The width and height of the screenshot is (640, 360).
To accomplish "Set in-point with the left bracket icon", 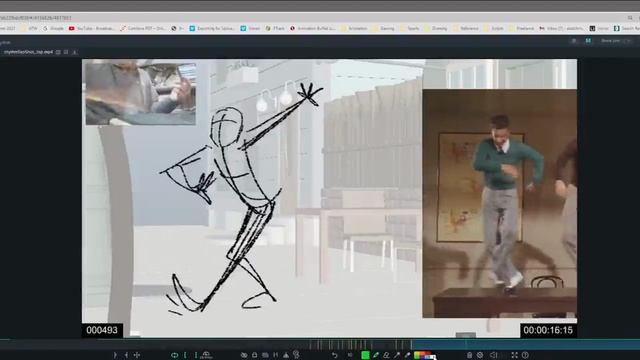I will point(185,355).
